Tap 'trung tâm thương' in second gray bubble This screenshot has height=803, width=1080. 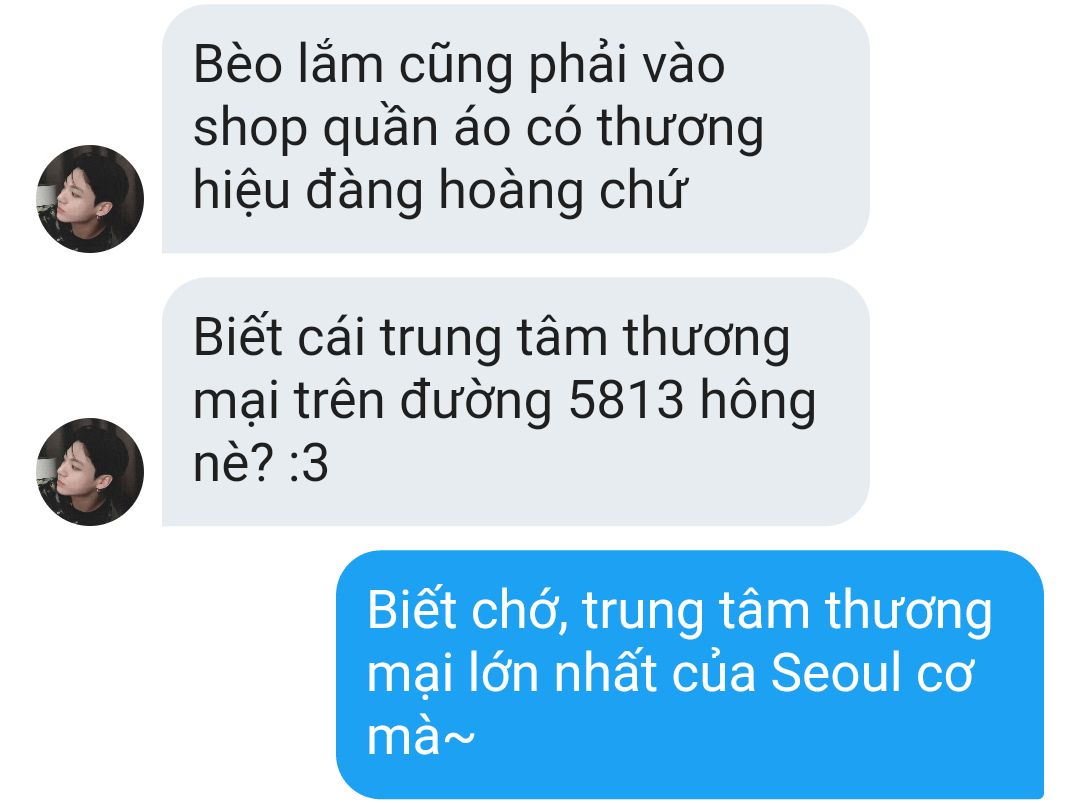coord(585,339)
